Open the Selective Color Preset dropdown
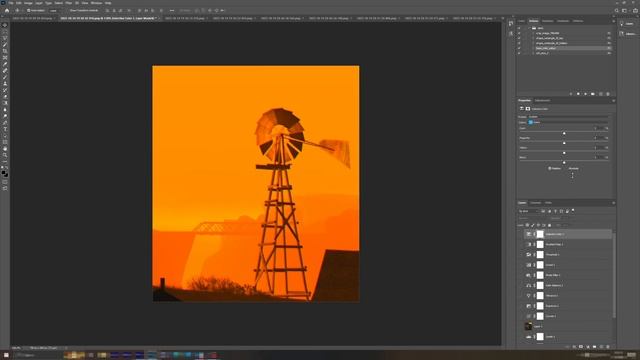Viewport: 640px width, 360px height. pyautogui.click(x=568, y=117)
